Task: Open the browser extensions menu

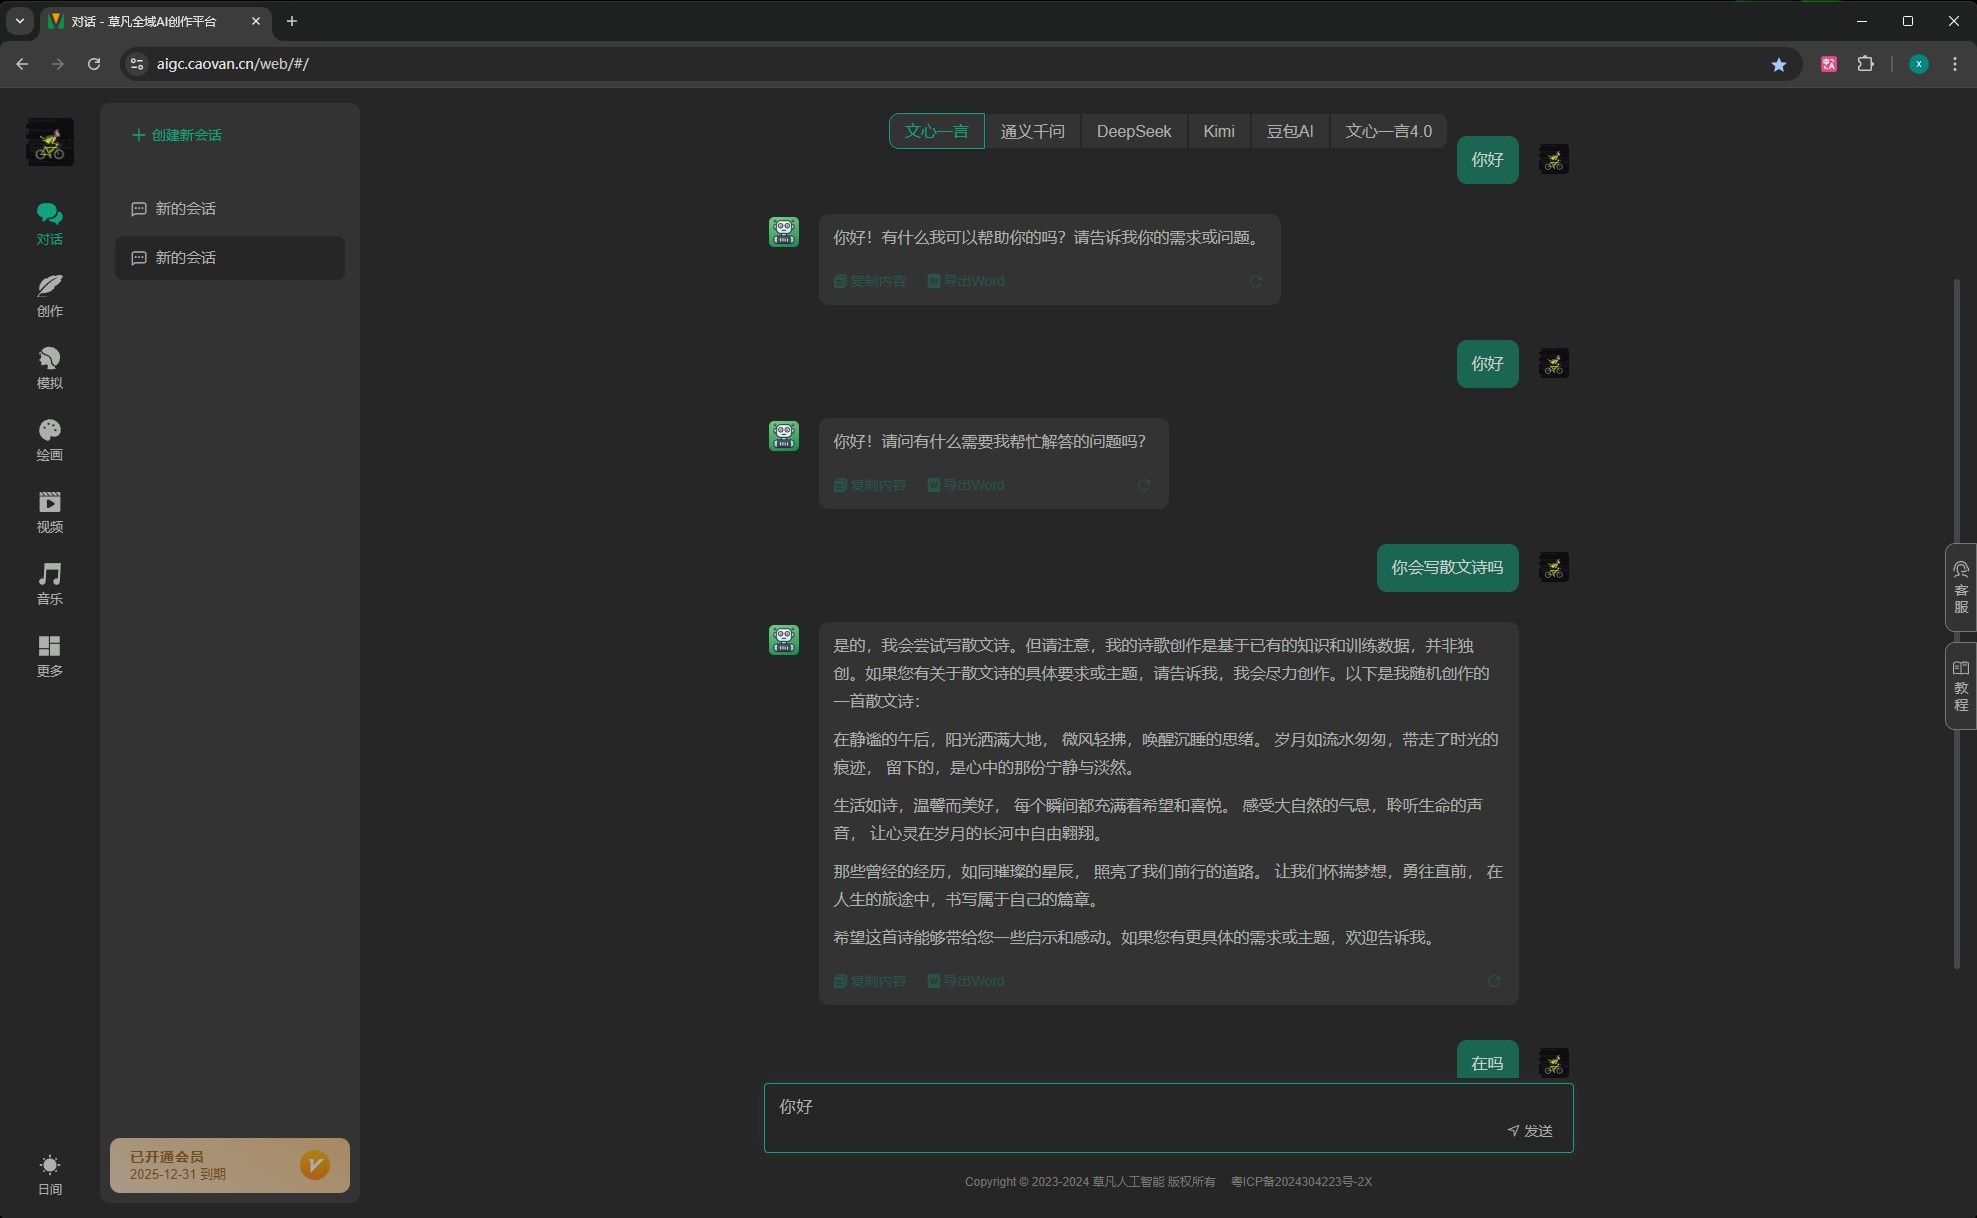Action: [1865, 64]
